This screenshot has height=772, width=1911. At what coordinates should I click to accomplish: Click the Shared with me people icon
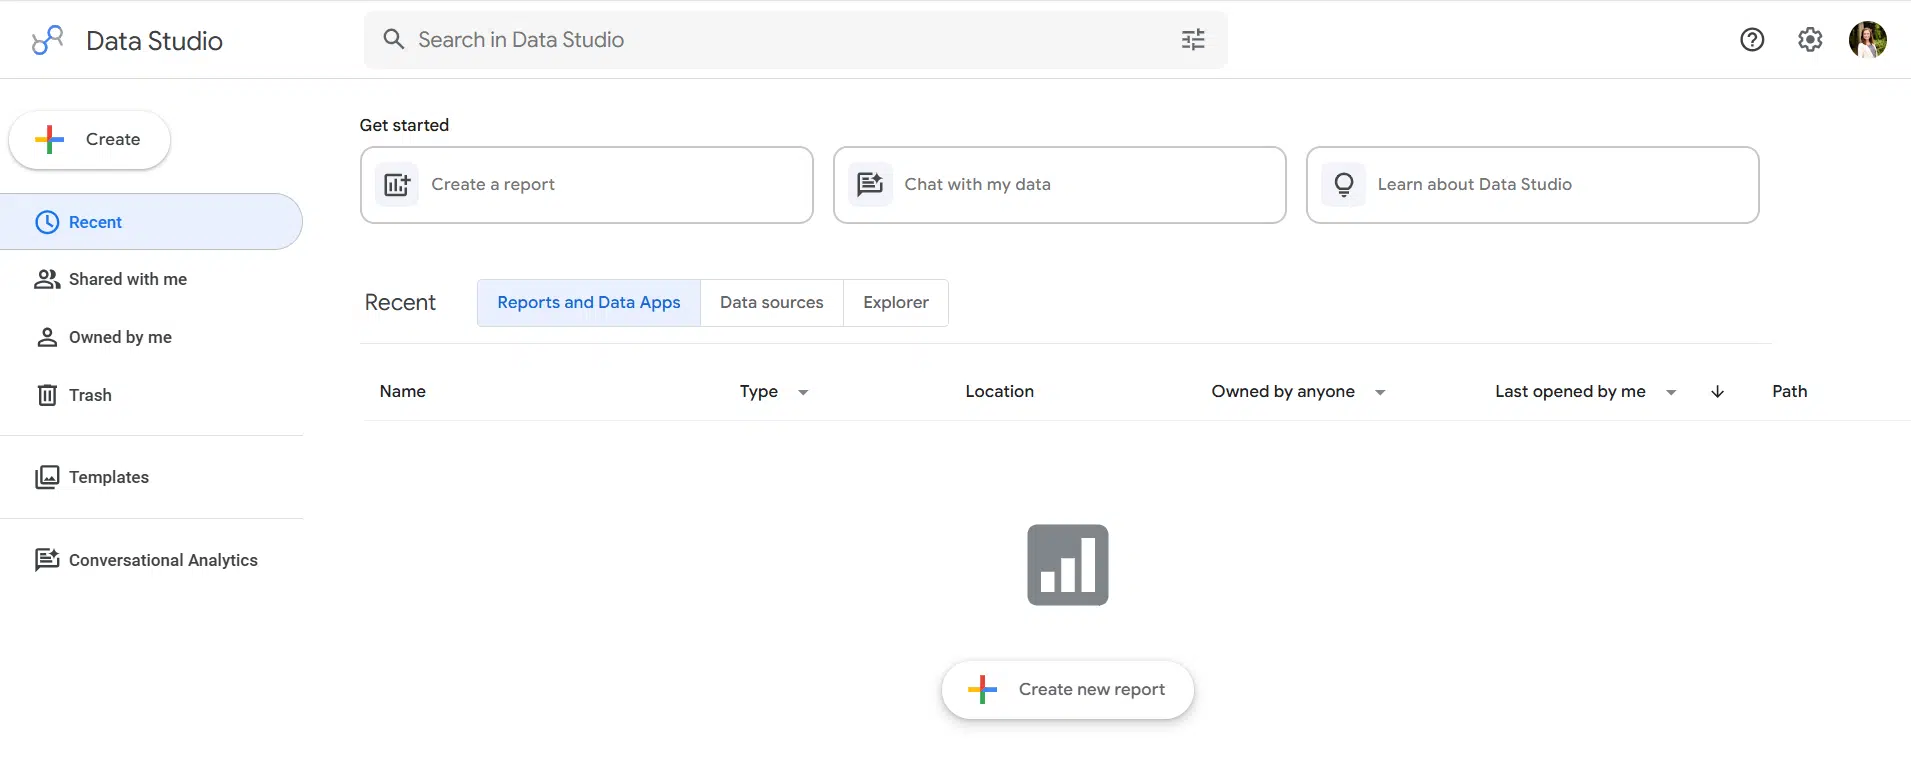tap(47, 279)
